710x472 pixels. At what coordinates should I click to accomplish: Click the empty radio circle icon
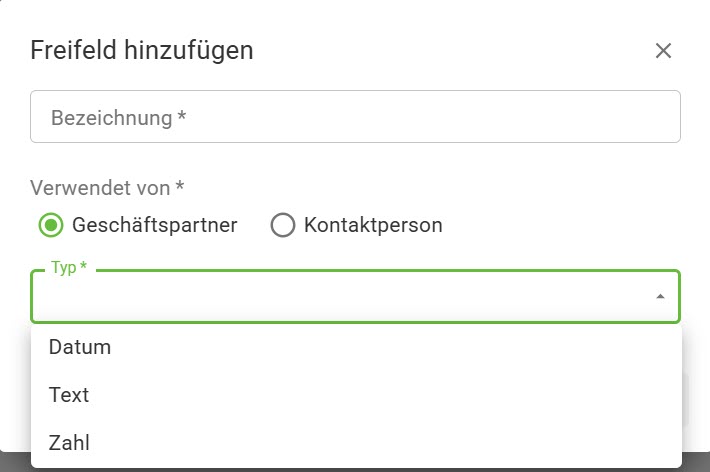coord(283,225)
